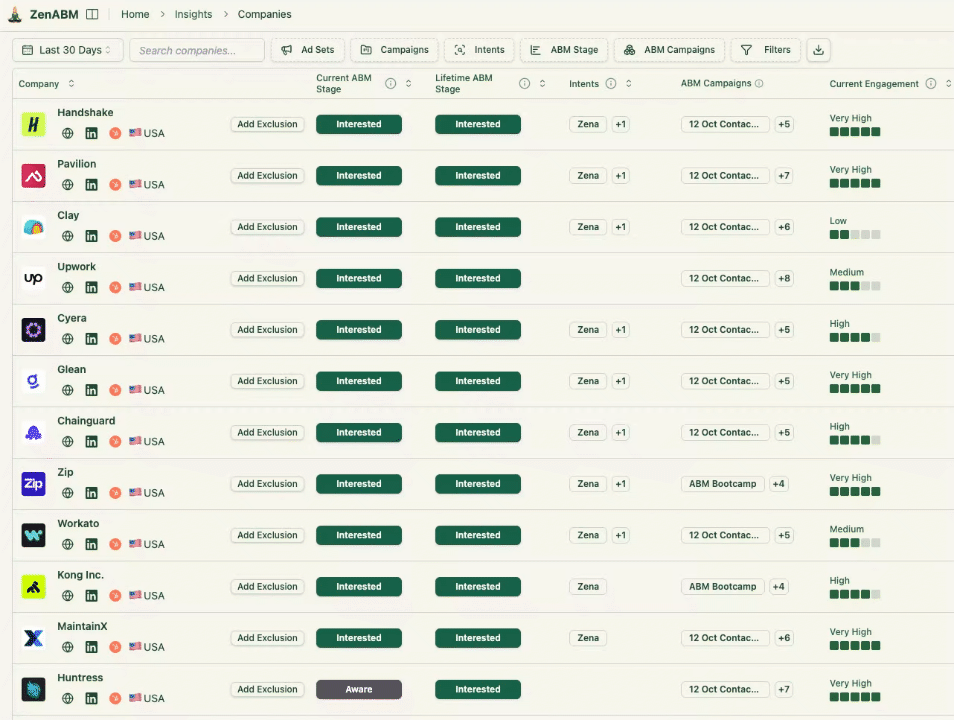954x720 pixels.
Task: Click Huntress's Aware stage badge
Action: click(x=359, y=690)
